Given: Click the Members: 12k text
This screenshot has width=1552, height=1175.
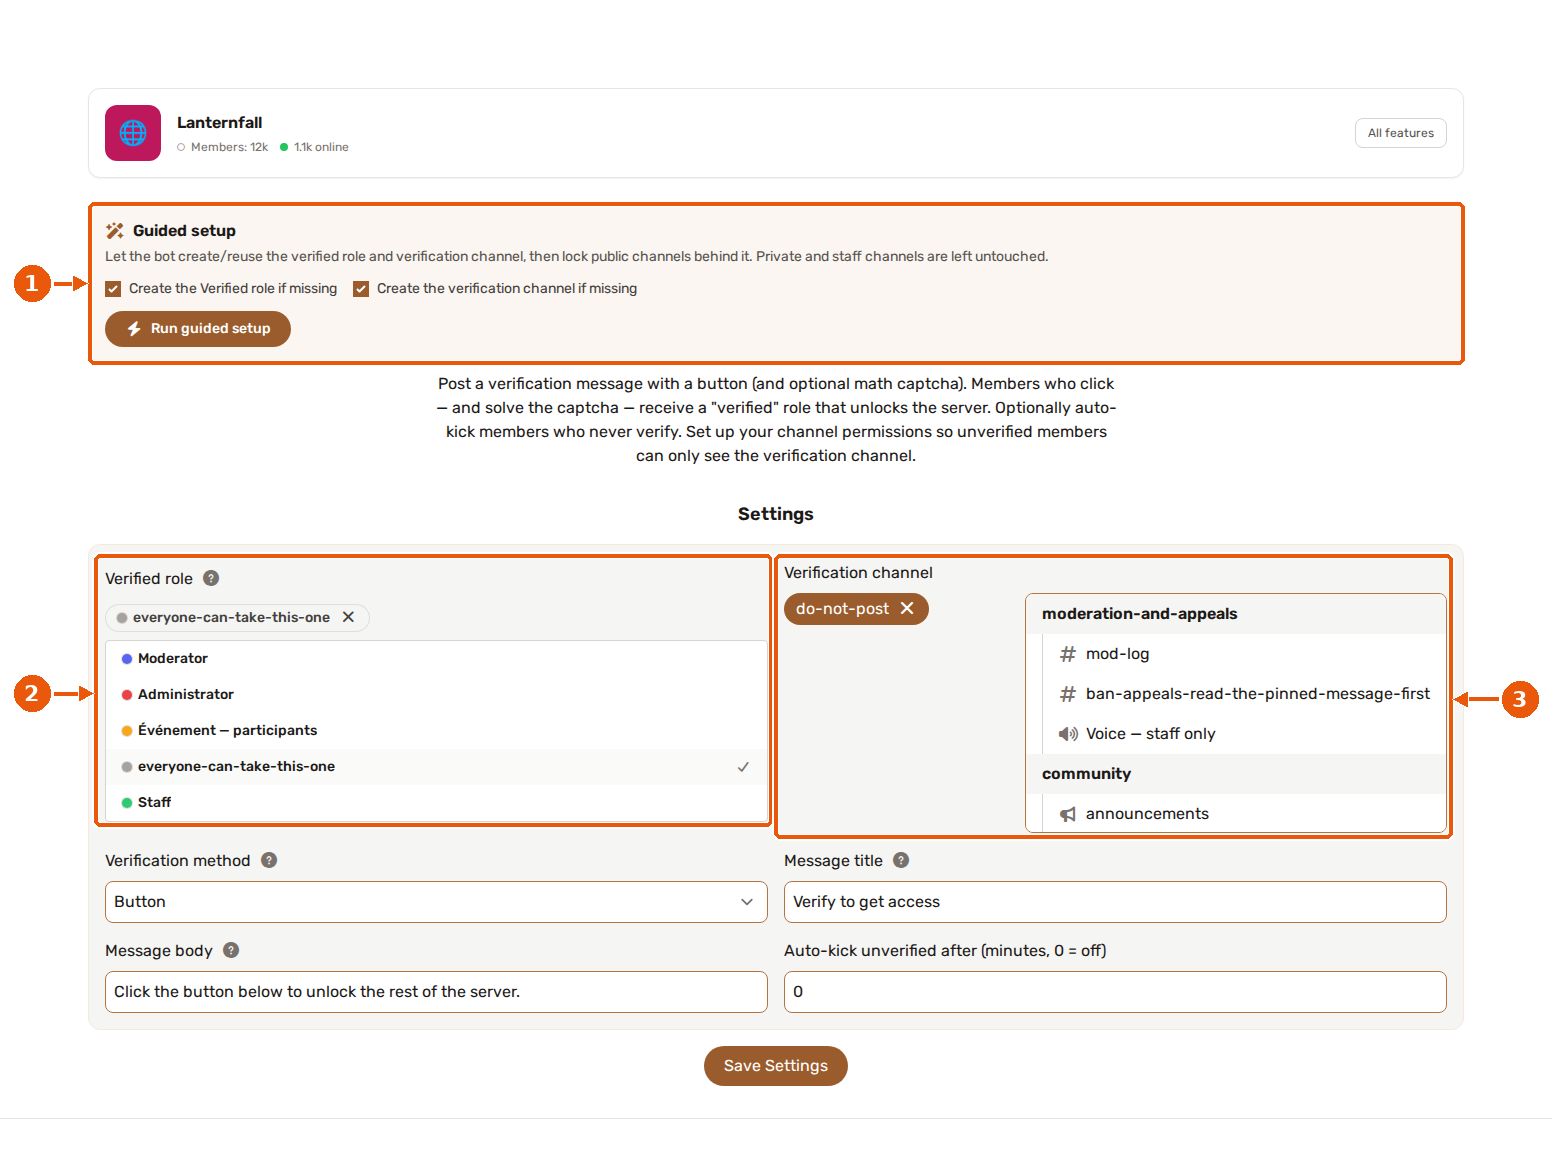Looking at the screenshot, I should coord(229,147).
